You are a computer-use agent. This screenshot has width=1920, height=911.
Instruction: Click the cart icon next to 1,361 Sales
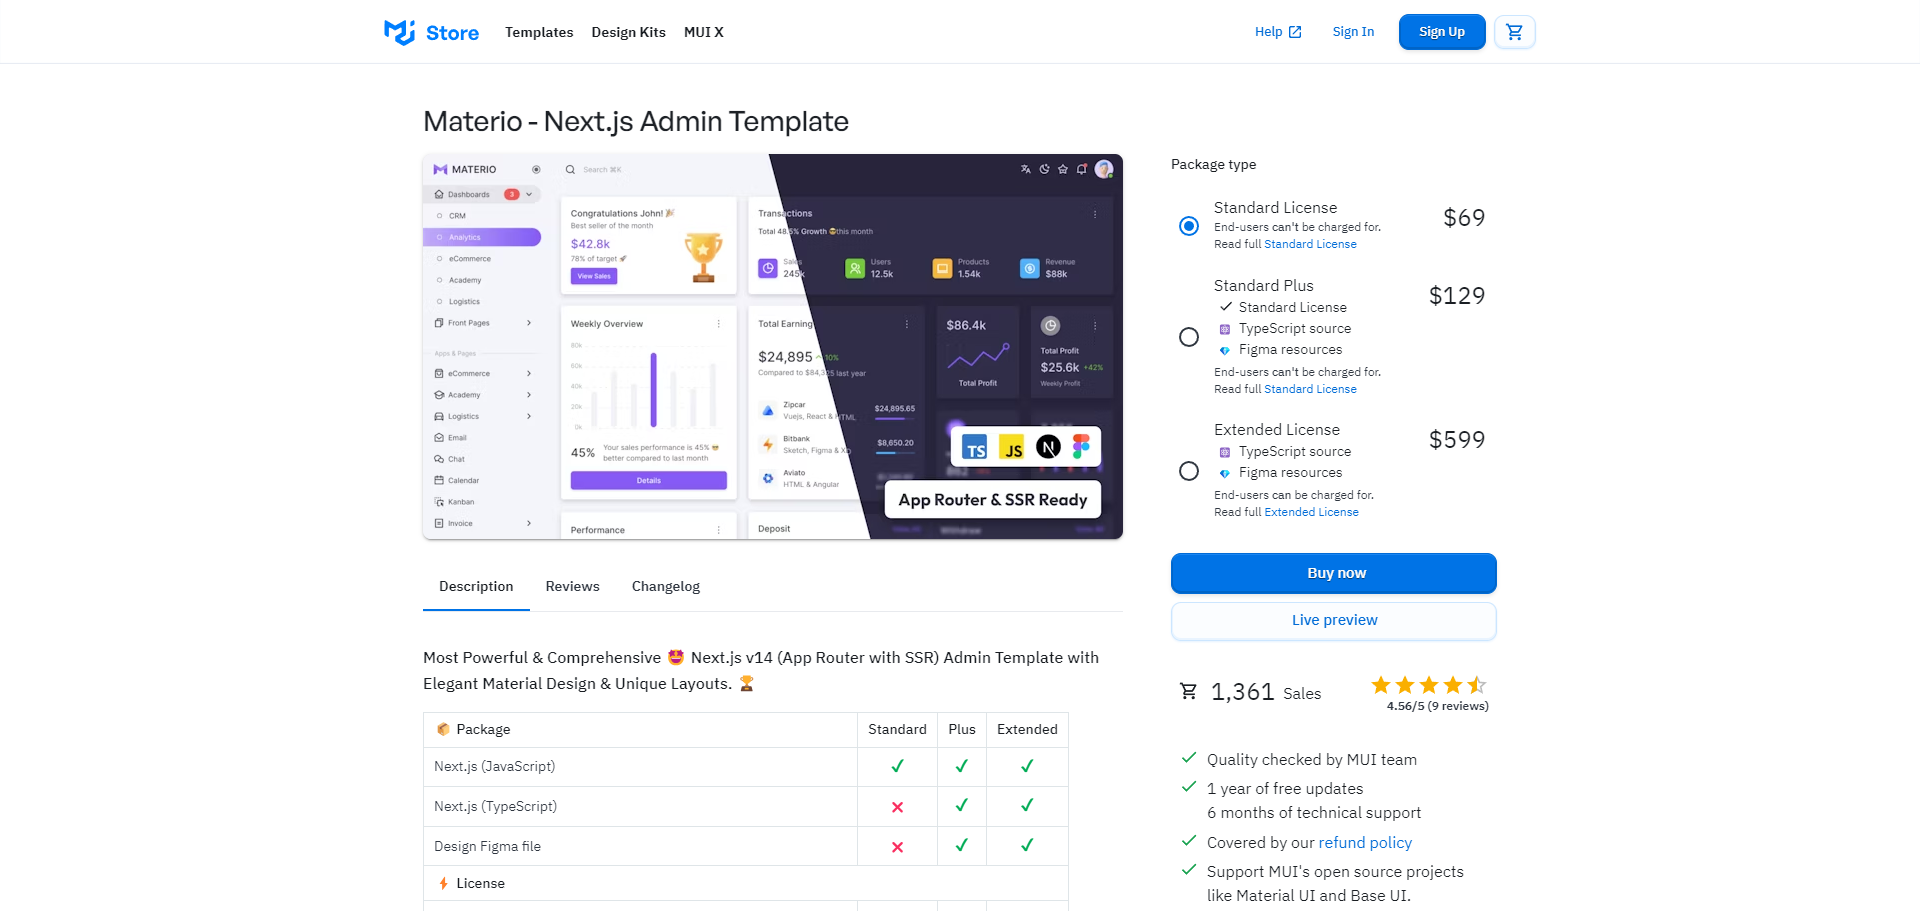(x=1188, y=691)
